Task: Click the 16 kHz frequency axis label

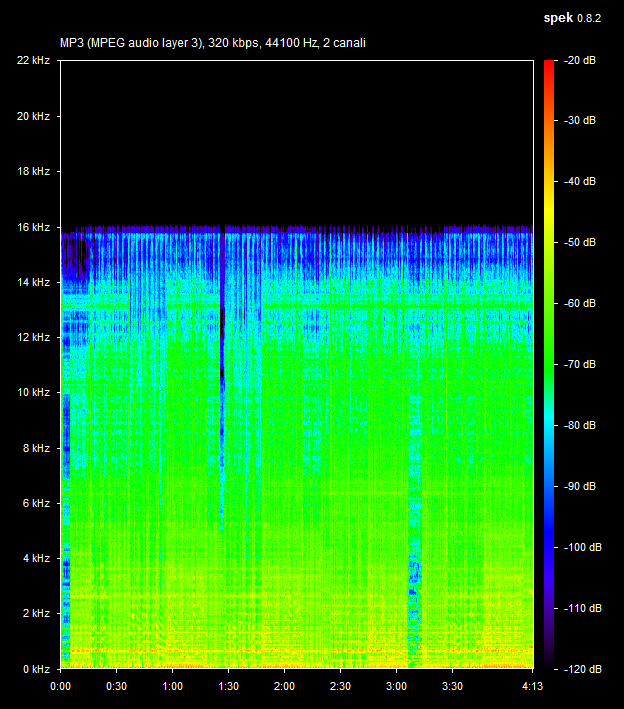Action: pyautogui.click(x=33, y=227)
